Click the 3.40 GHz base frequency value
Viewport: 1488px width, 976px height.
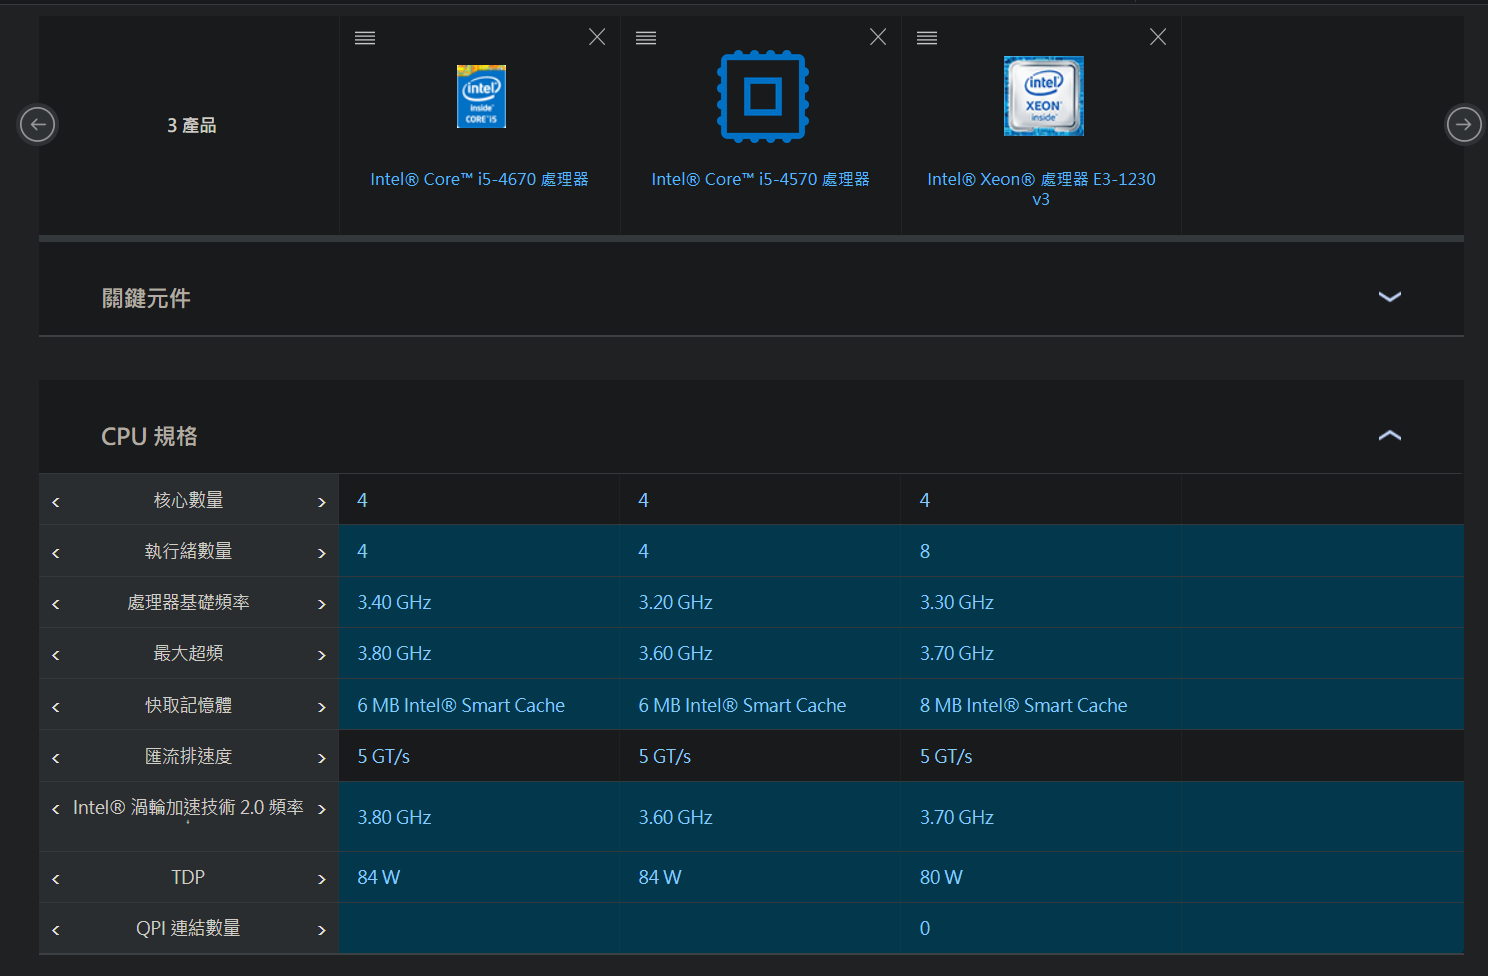click(x=394, y=602)
